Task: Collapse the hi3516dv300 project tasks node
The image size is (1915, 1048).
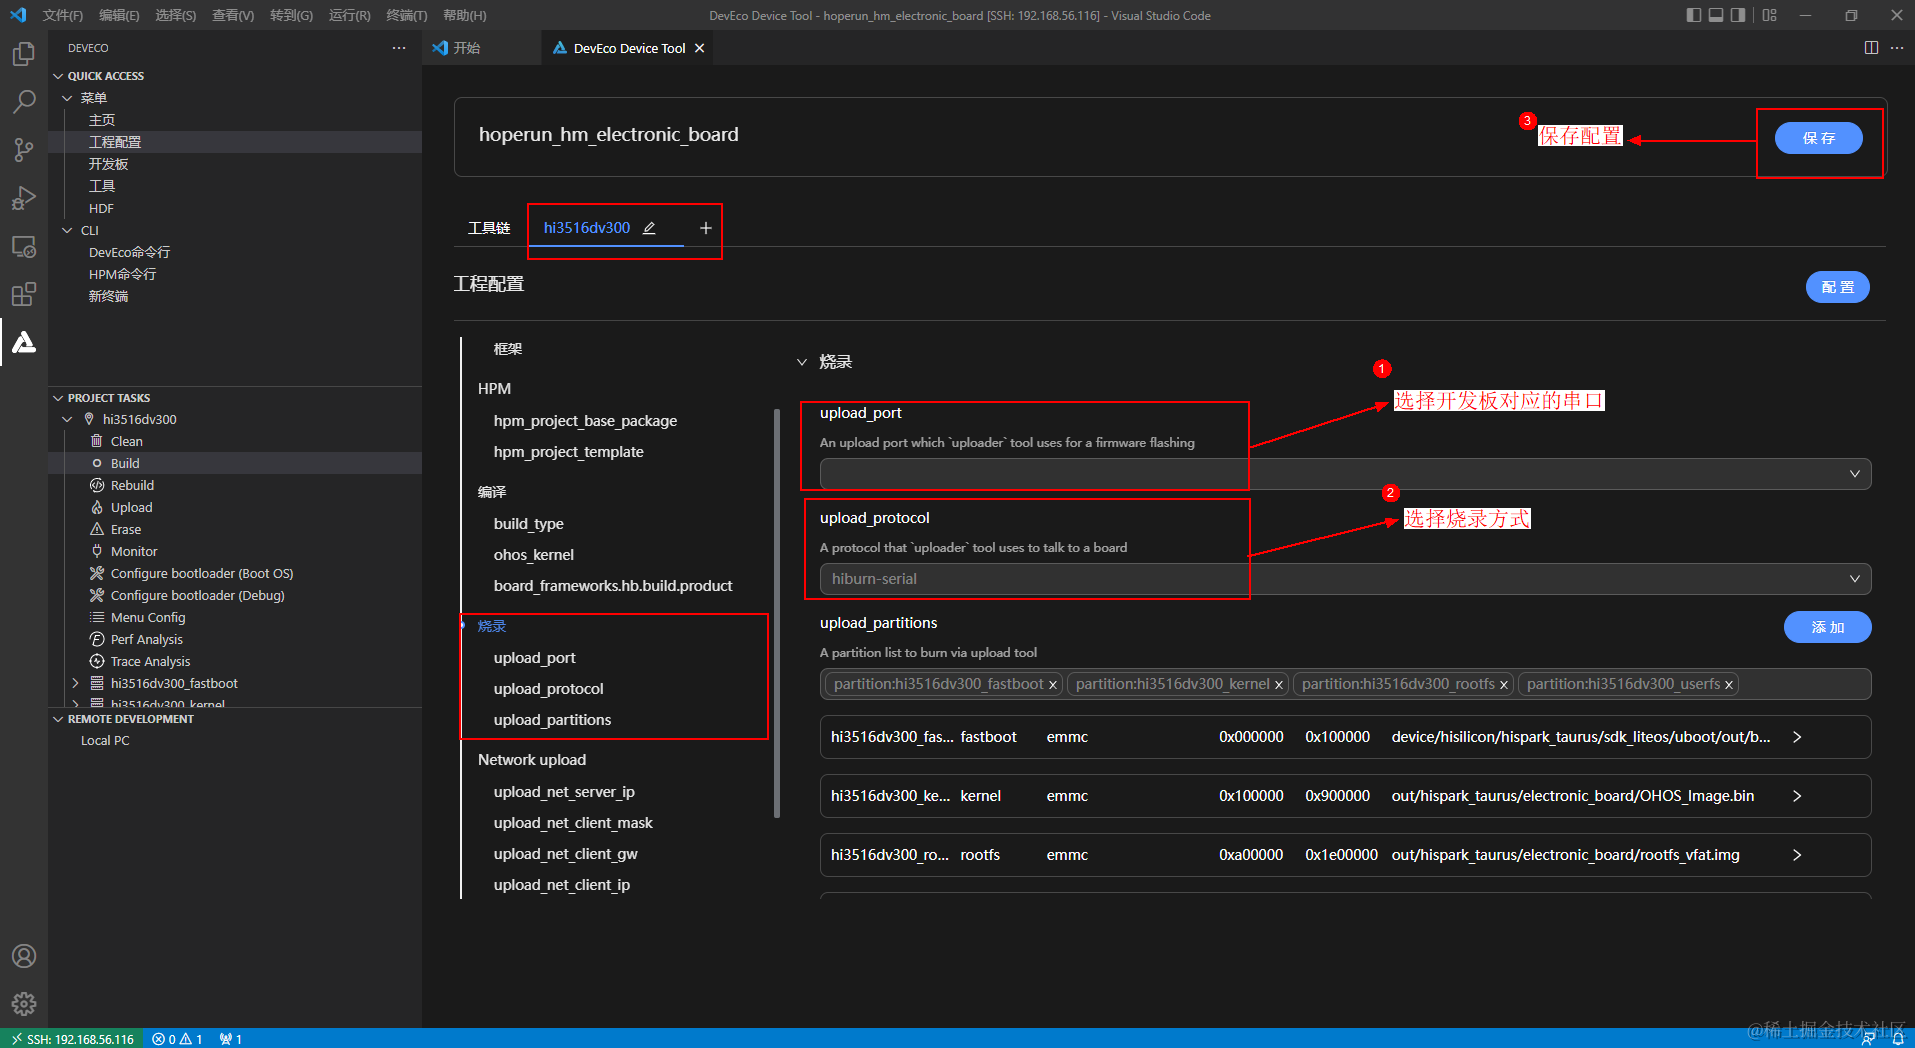Action: point(68,420)
